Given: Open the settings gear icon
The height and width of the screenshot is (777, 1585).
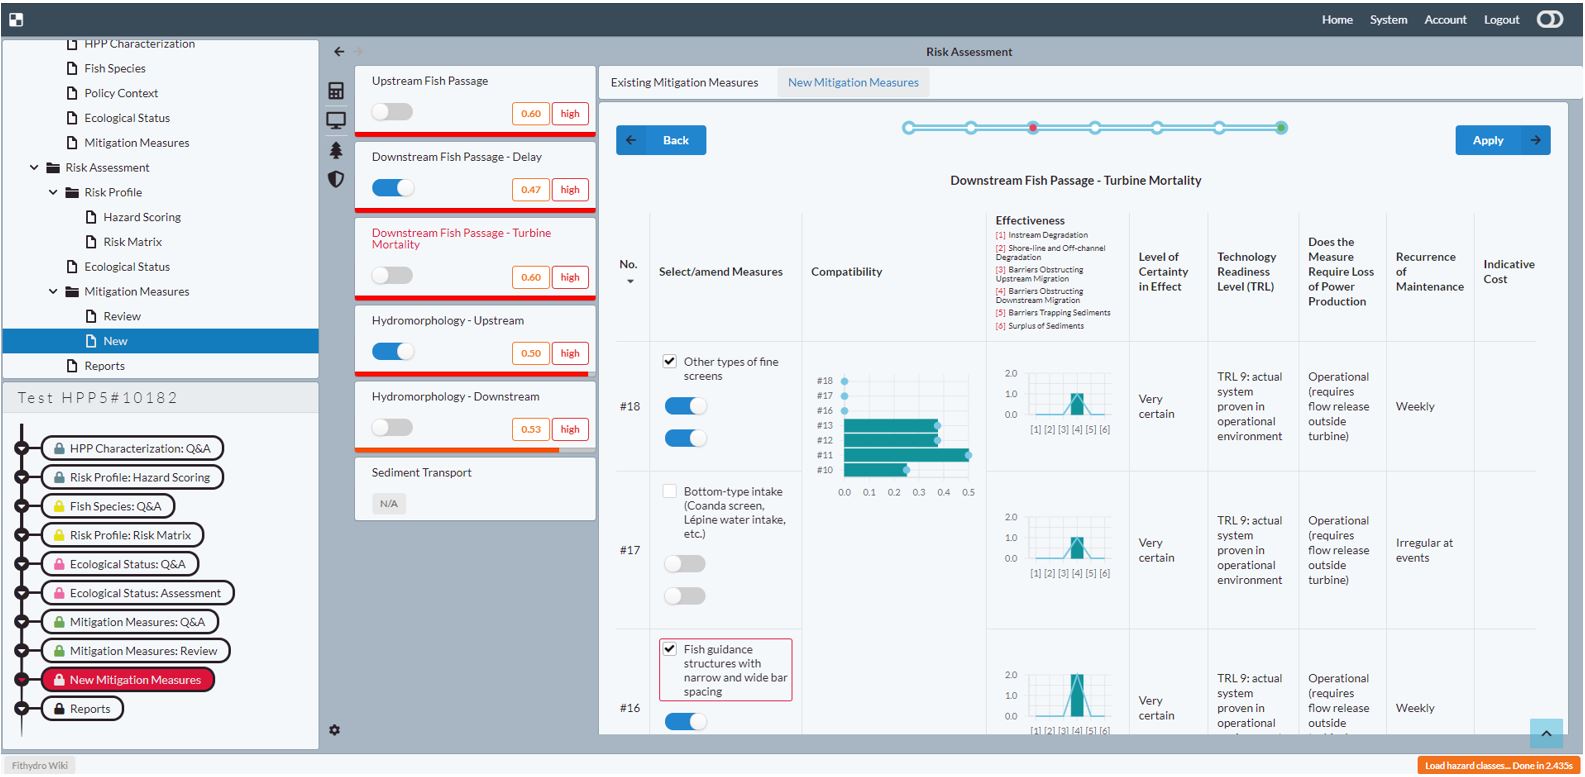Looking at the screenshot, I should click(334, 730).
